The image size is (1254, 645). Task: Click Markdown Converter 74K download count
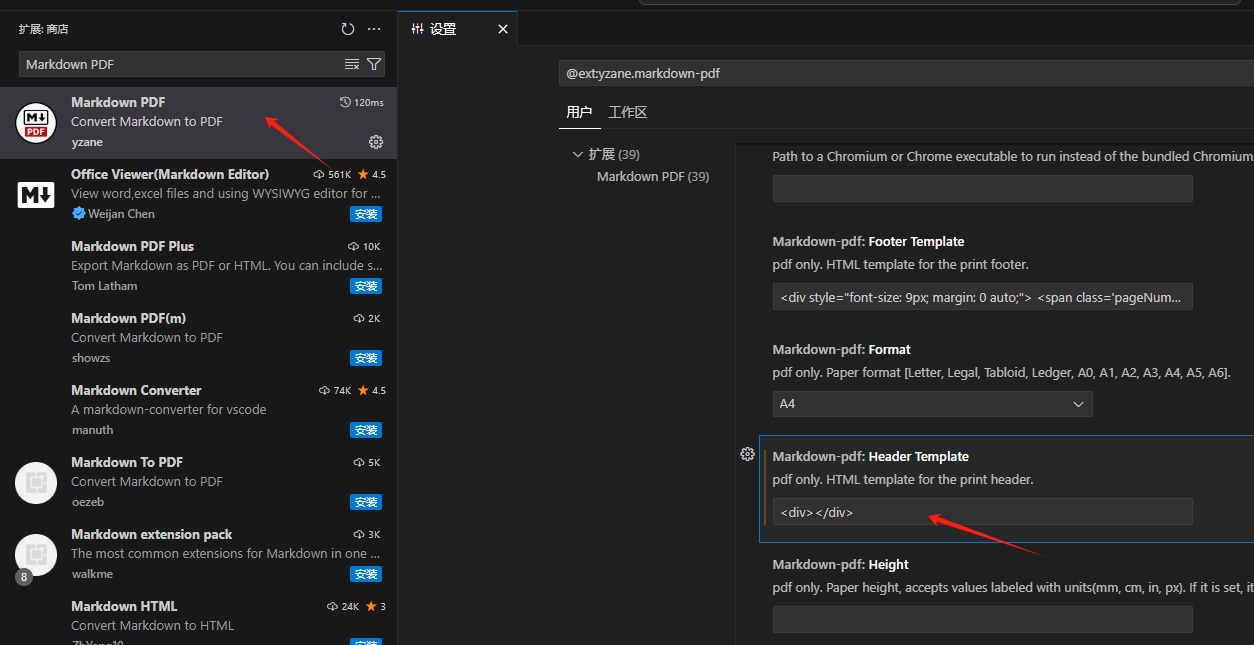335,390
